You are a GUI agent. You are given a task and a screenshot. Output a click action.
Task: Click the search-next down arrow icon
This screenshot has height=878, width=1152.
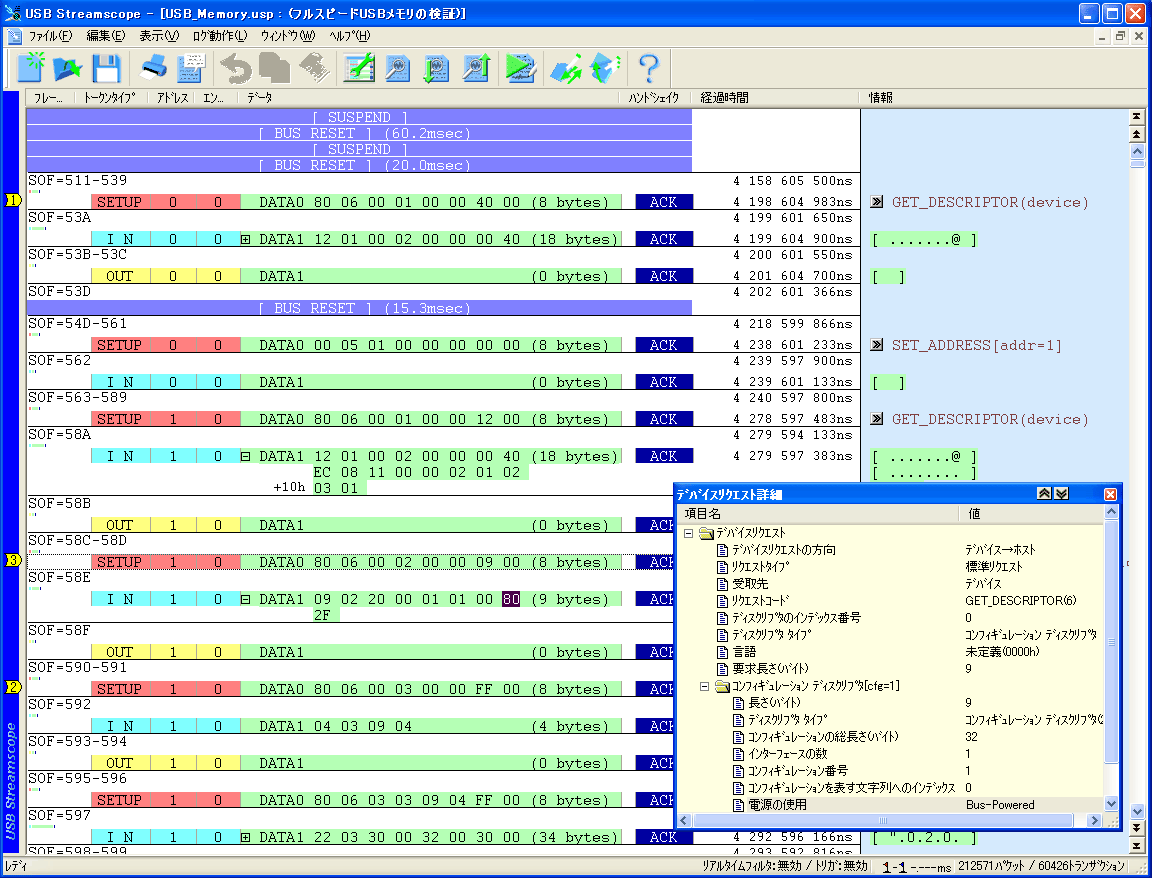pyautogui.click(x=436, y=68)
